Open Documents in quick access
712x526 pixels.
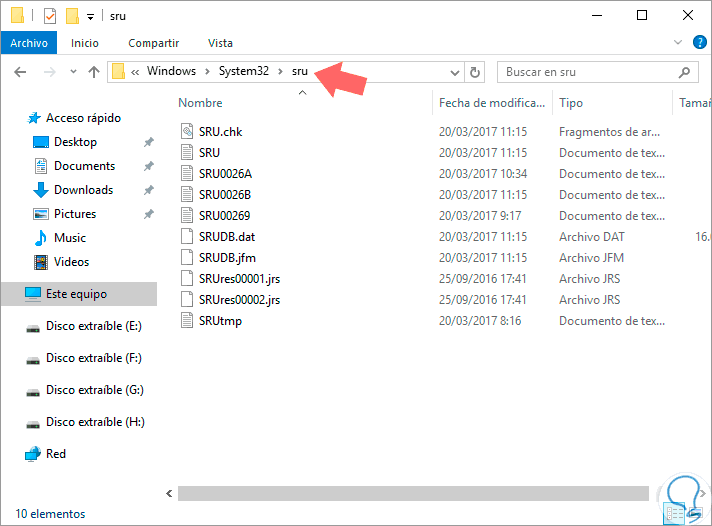(x=84, y=166)
